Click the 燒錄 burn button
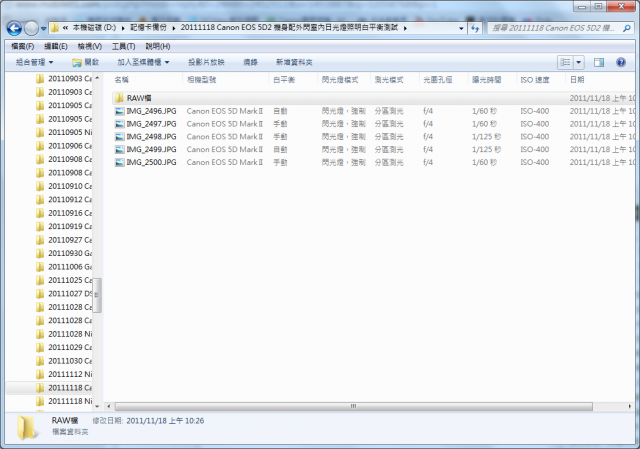 pyautogui.click(x=250, y=62)
